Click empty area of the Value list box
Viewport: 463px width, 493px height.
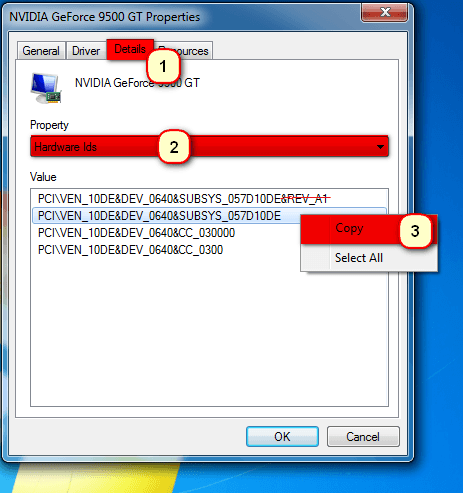[209, 333]
